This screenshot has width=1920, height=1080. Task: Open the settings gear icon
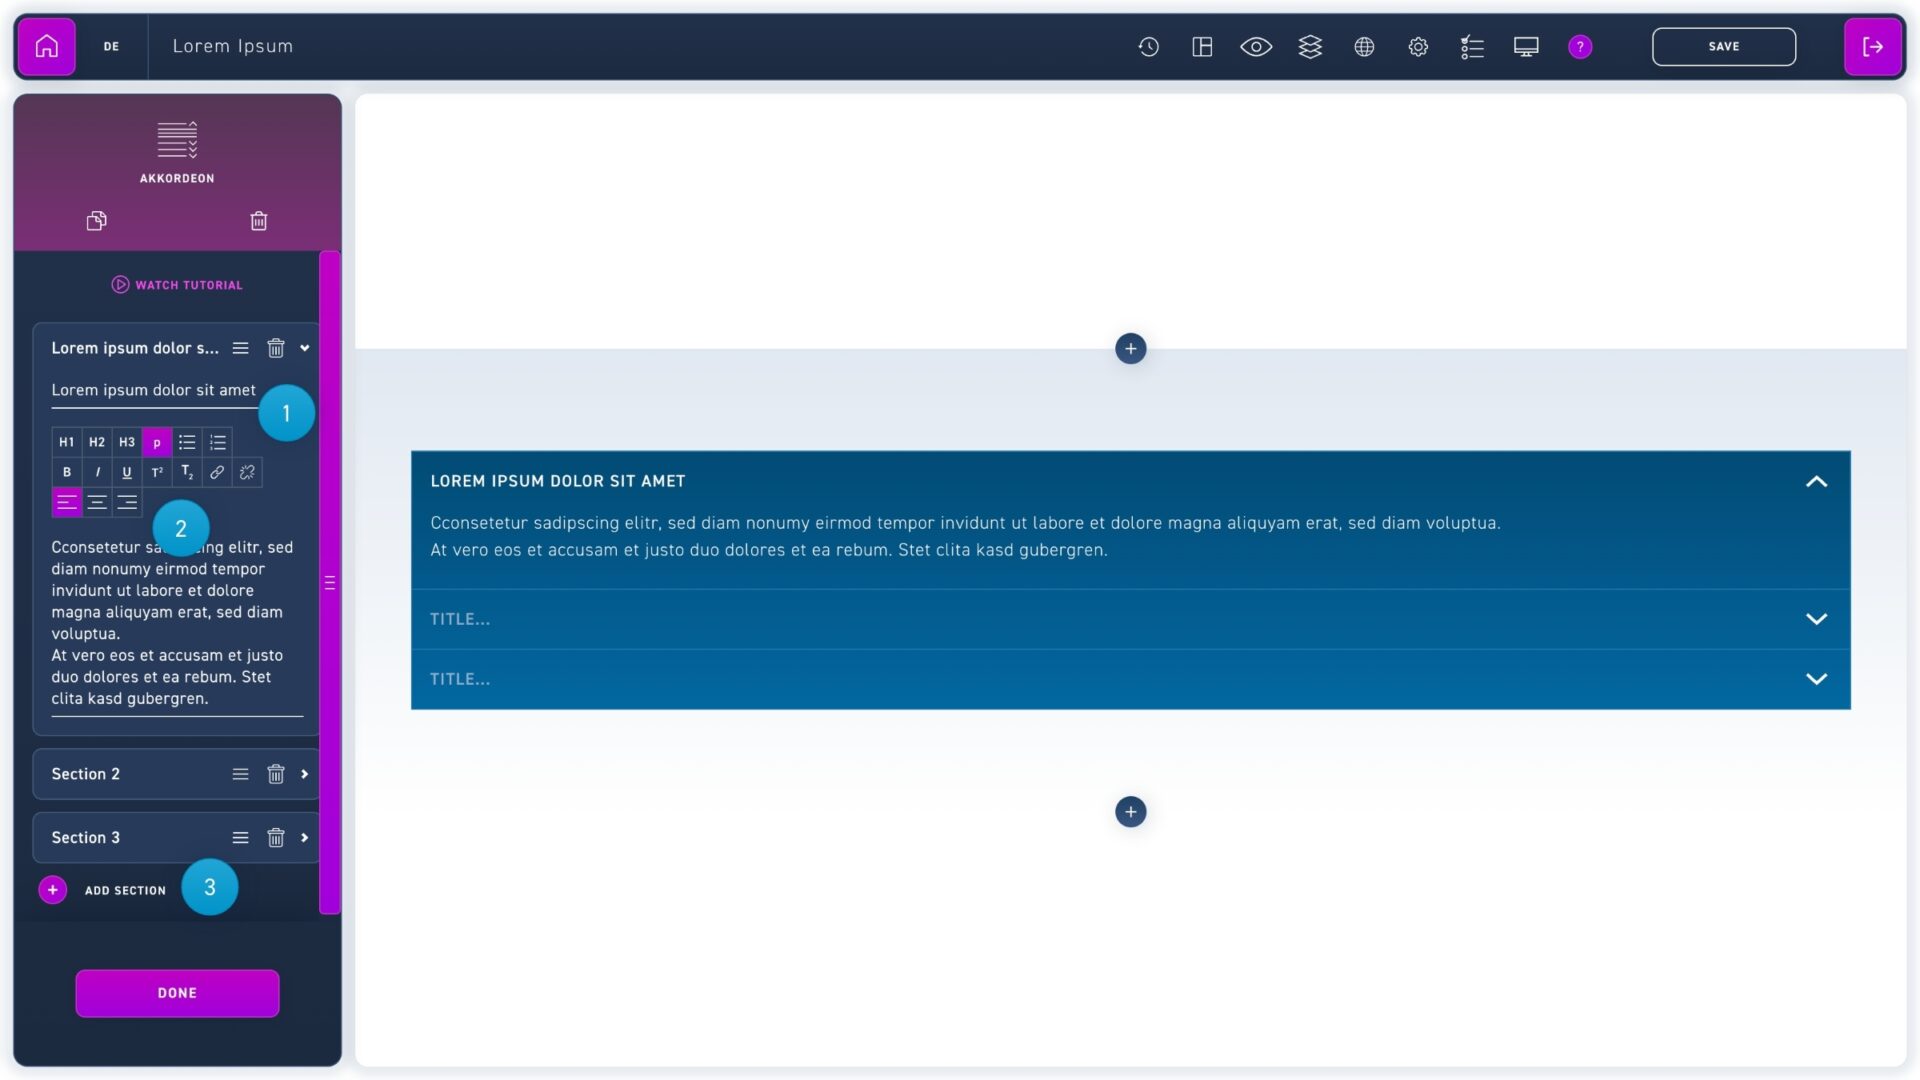coord(1418,46)
